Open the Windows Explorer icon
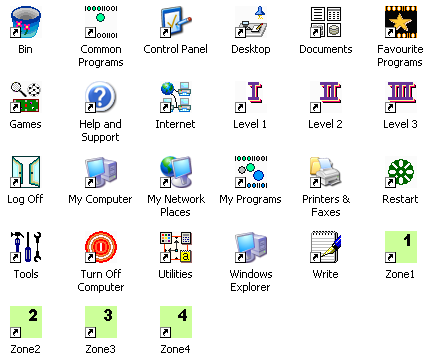This screenshot has height=363, width=429. click(251, 247)
